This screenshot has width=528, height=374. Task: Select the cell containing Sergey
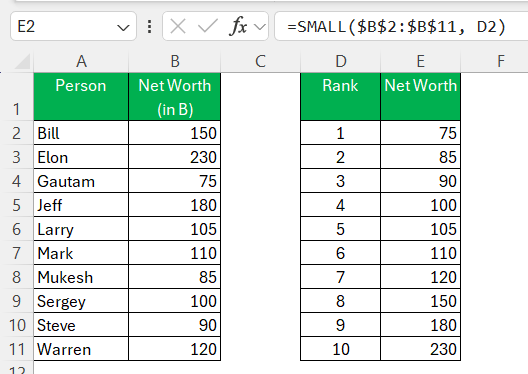tap(81, 301)
